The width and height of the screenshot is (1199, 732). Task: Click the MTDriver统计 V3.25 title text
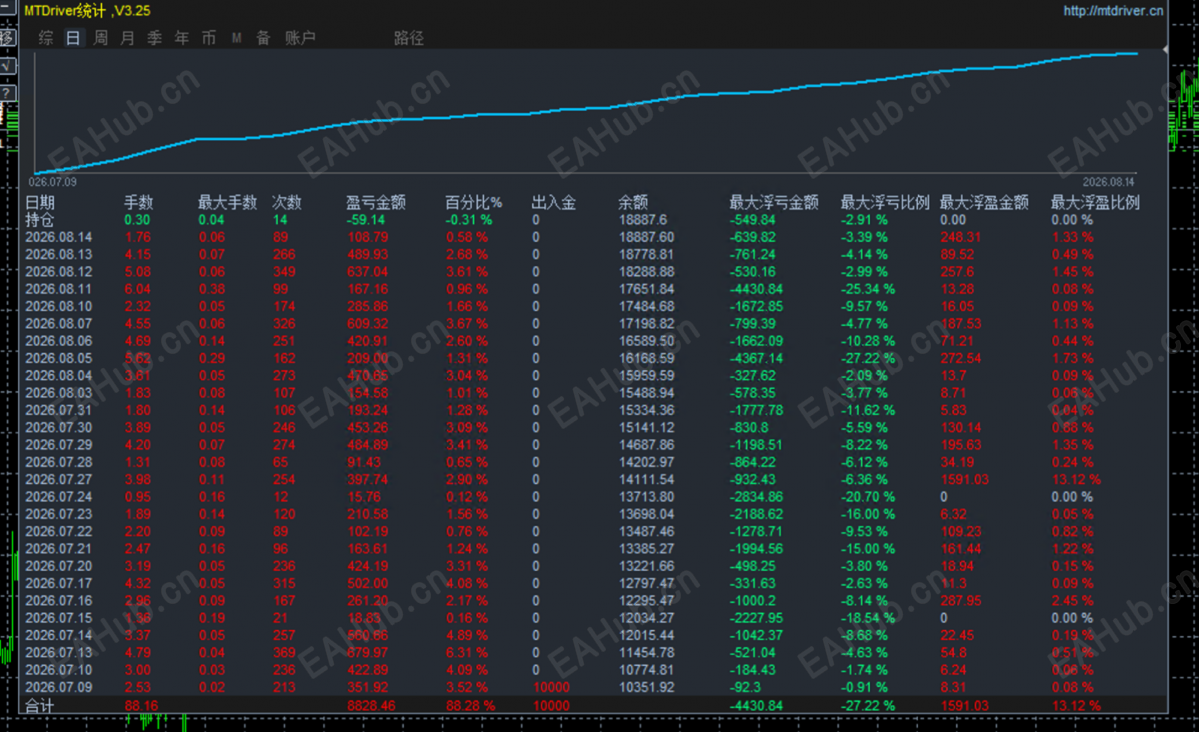click(87, 11)
